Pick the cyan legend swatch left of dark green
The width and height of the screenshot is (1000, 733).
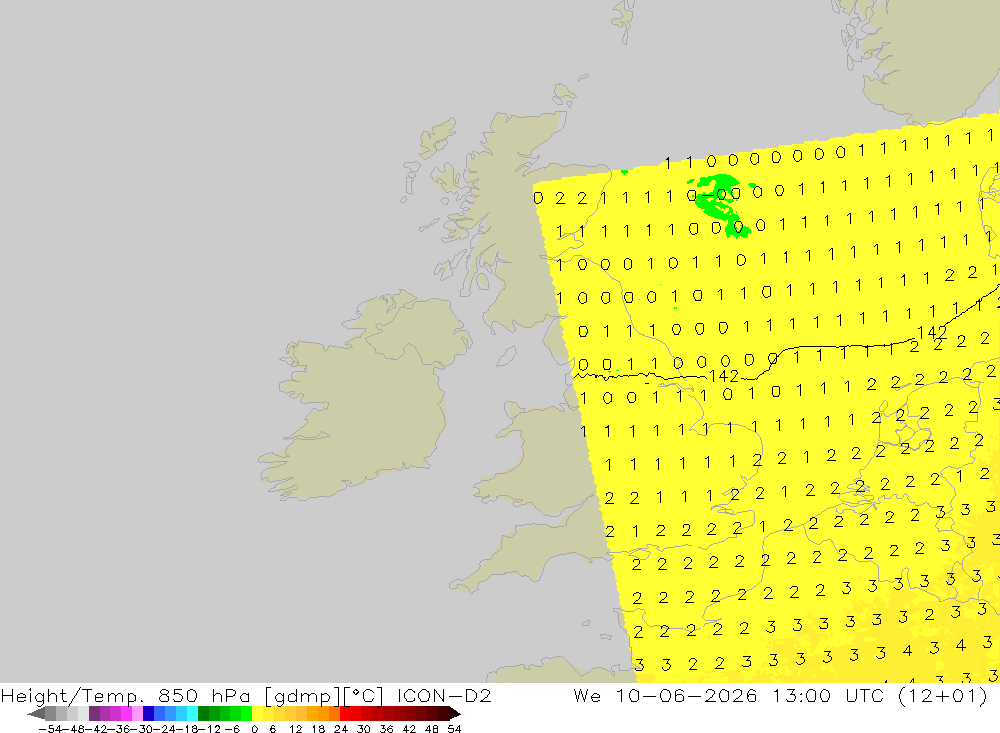tap(192, 713)
